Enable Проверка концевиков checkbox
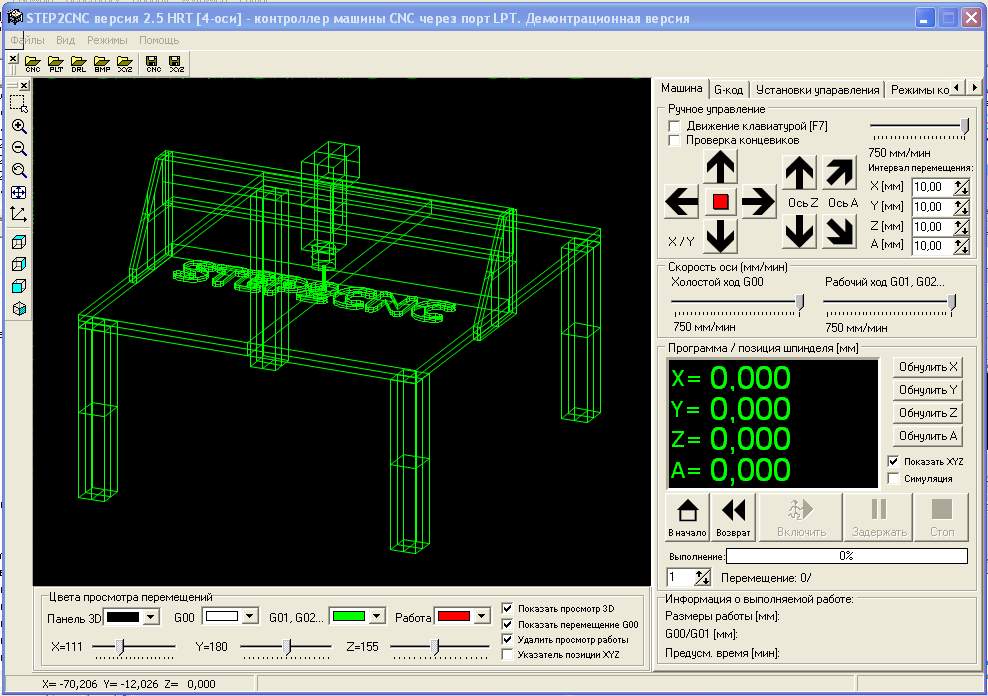 pyautogui.click(x=674, y=140)
